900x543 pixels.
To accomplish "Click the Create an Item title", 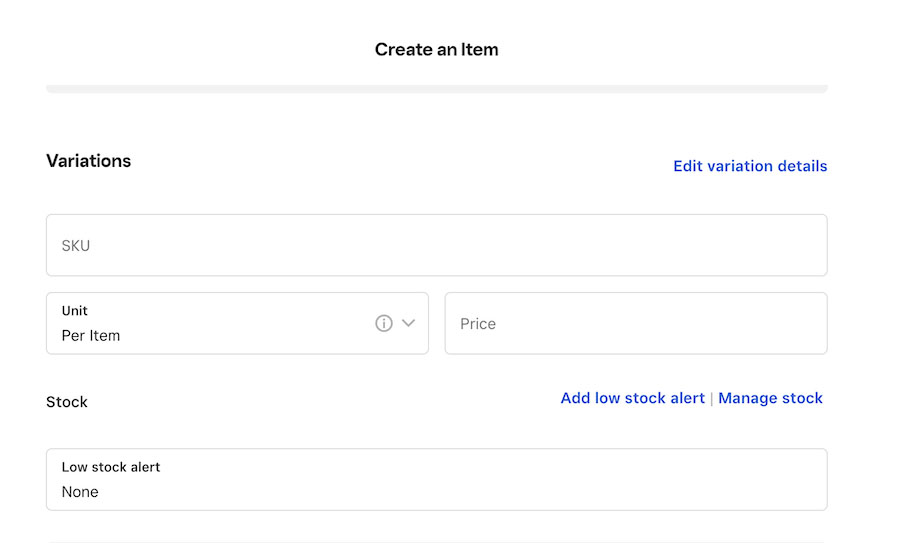I will (x=436, y=49).
